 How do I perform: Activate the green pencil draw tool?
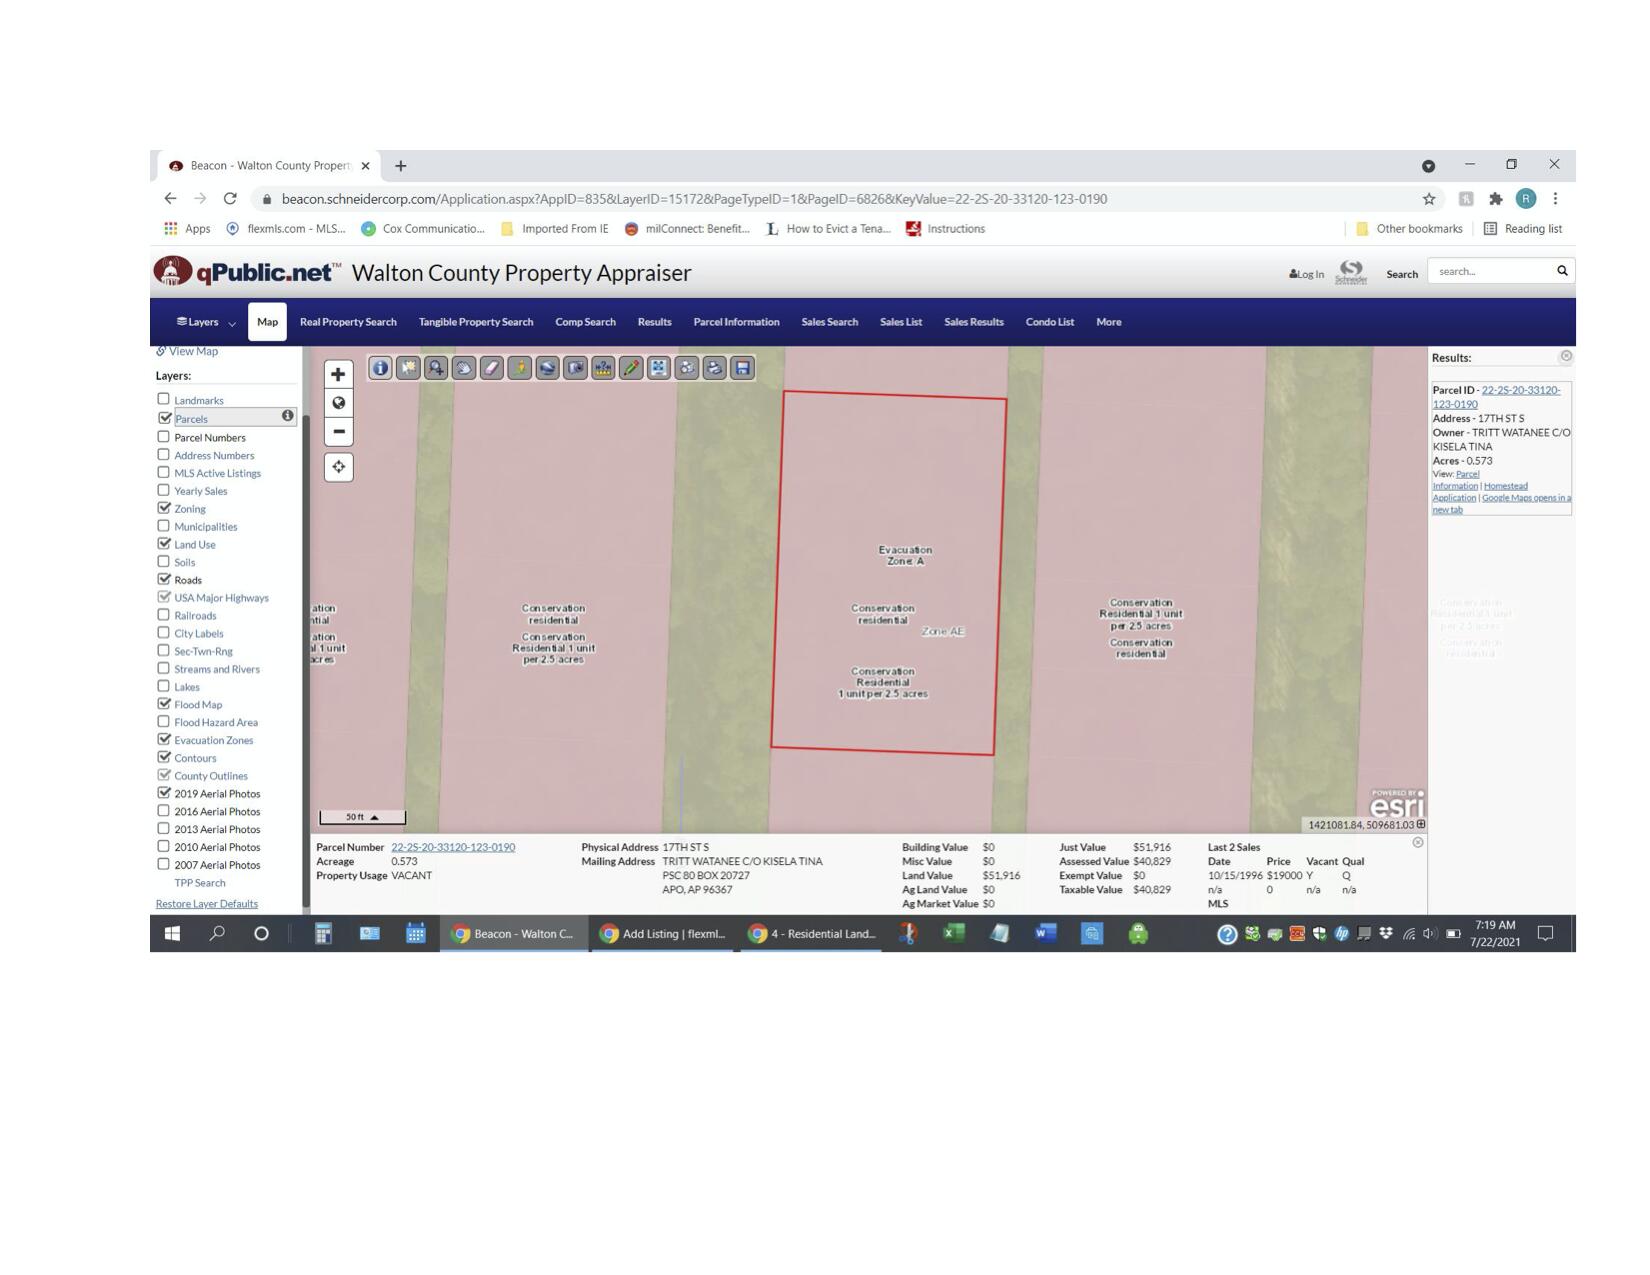tap(631, 368)
